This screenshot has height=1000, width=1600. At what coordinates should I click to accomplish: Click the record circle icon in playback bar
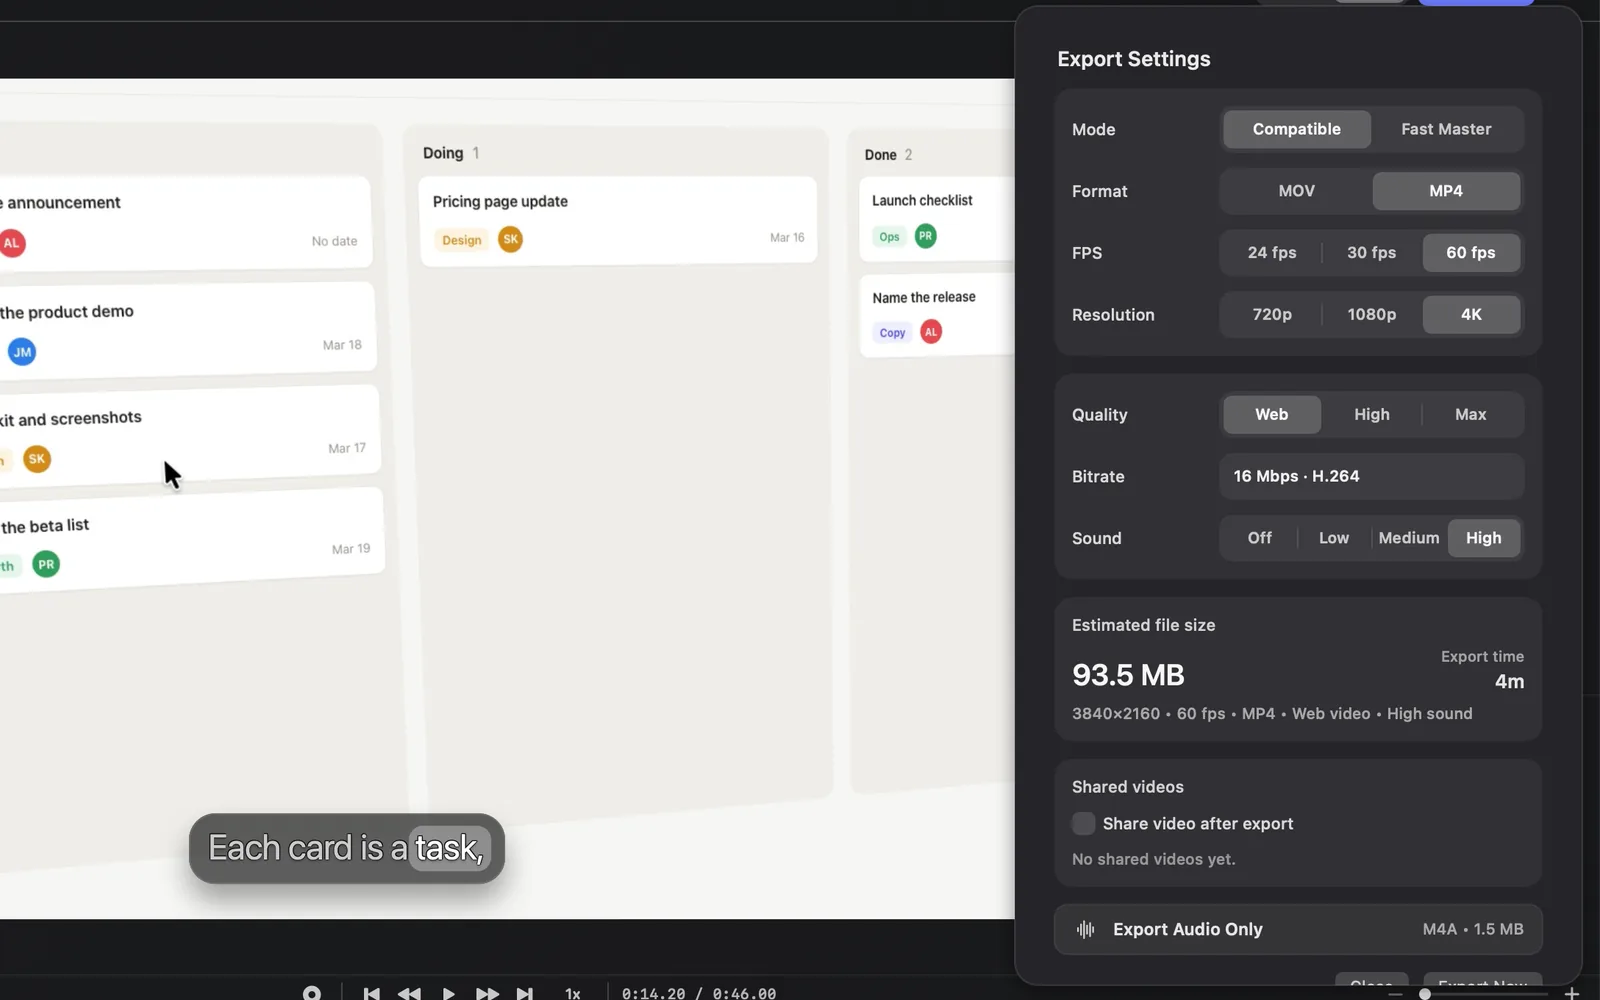312,993
